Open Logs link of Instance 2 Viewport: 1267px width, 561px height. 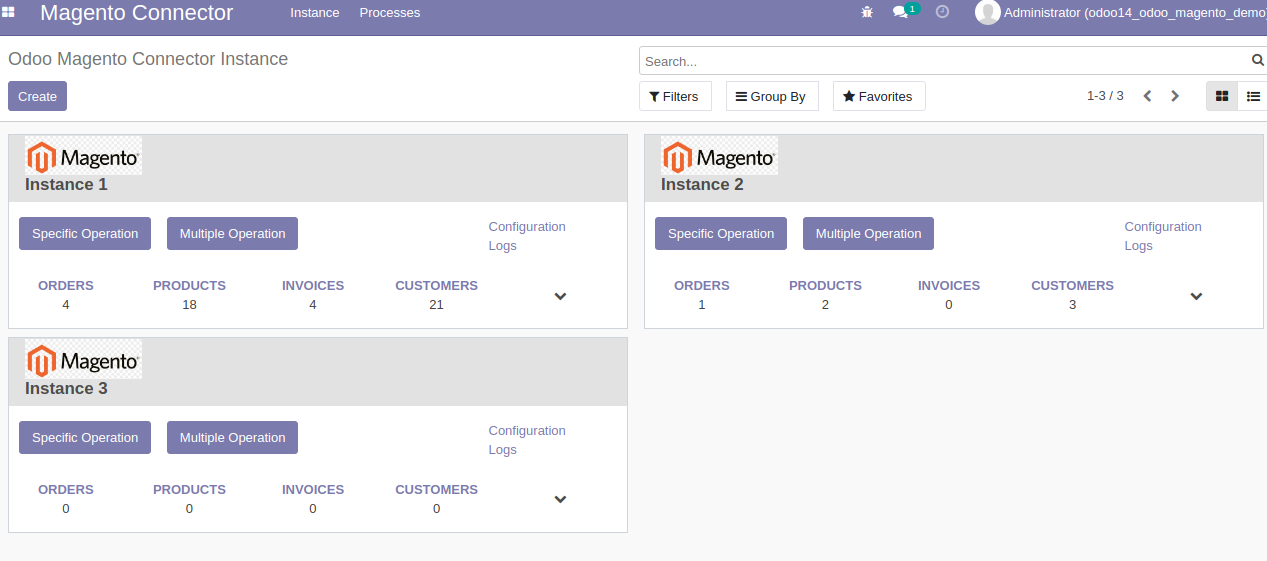coord(1138,245)
